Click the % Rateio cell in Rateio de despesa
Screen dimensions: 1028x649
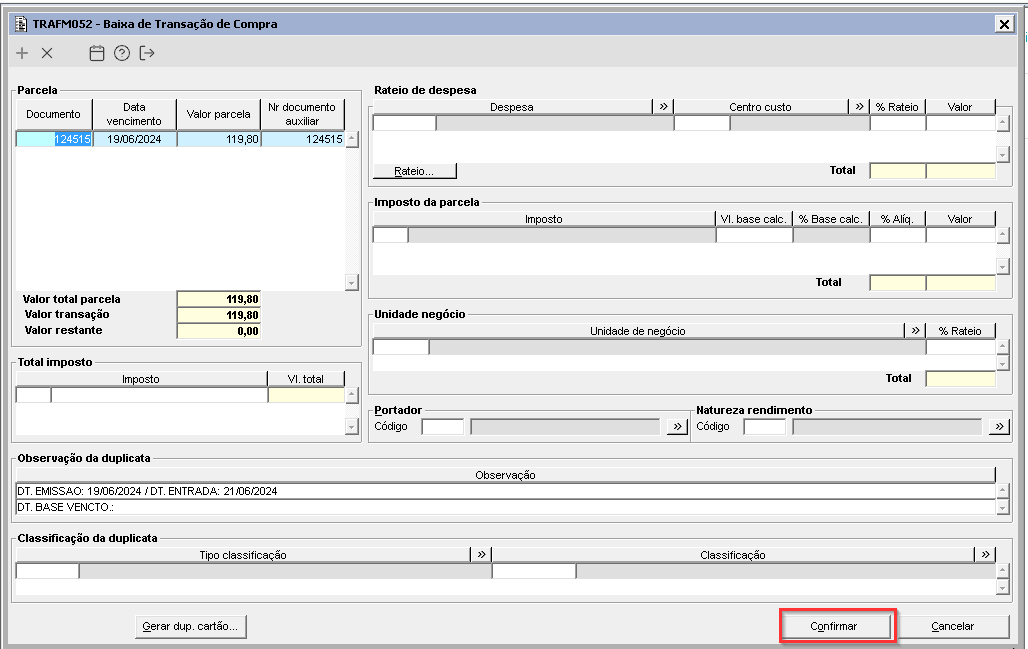pyautogui.click(x=898, y=123)
